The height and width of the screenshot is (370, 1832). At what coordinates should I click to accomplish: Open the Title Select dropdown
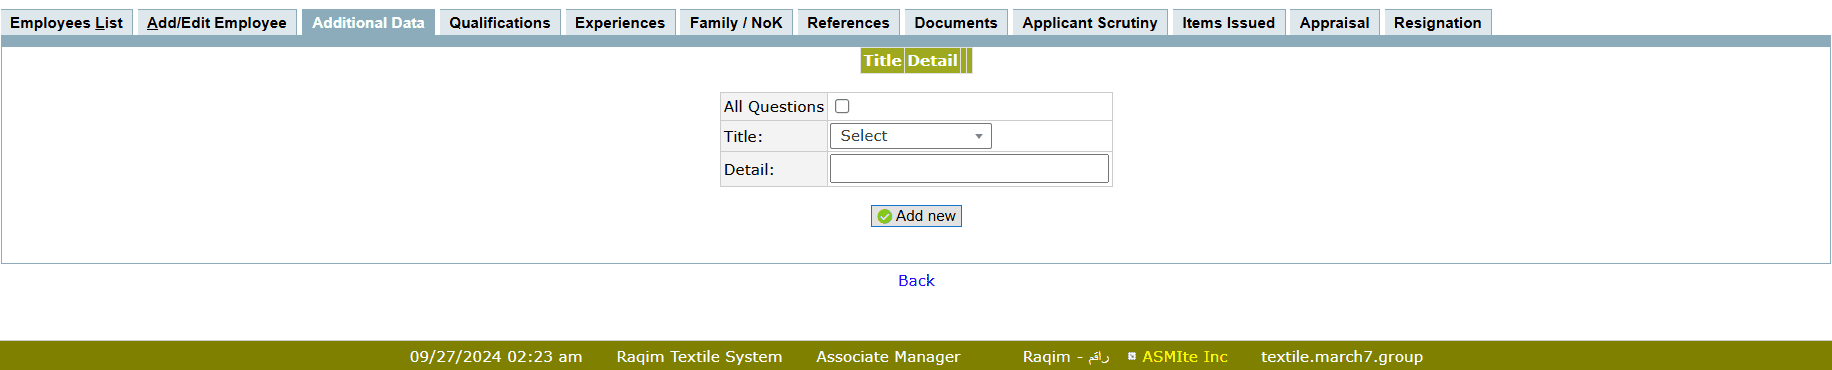pos(910,136)
